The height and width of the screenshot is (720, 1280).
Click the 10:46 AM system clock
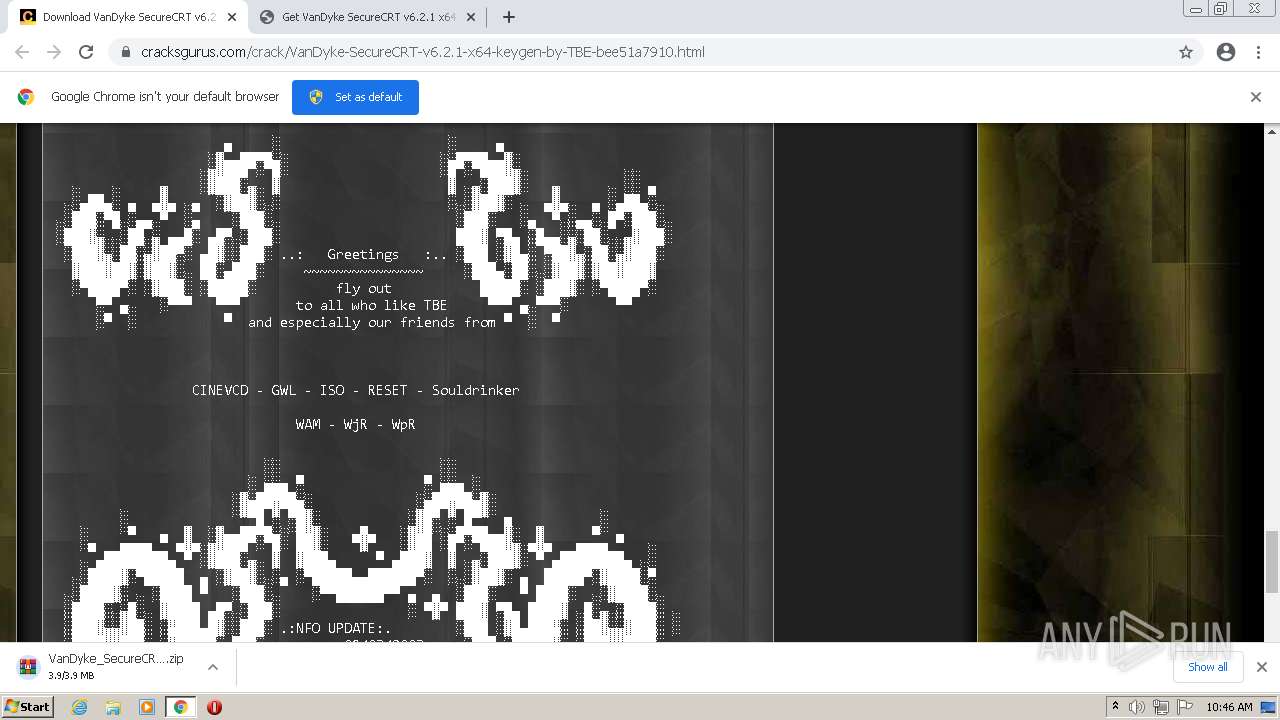(1229, 707)
